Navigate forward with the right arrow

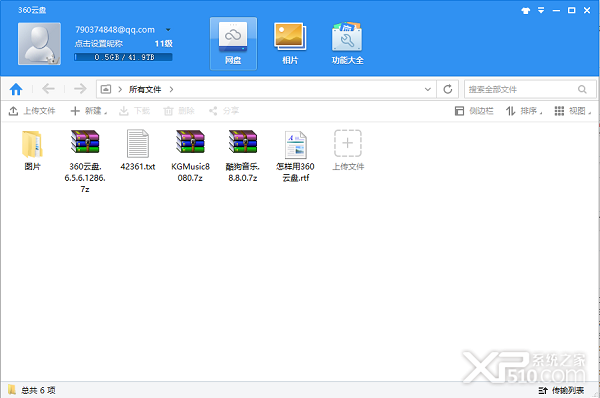point(80,89)
